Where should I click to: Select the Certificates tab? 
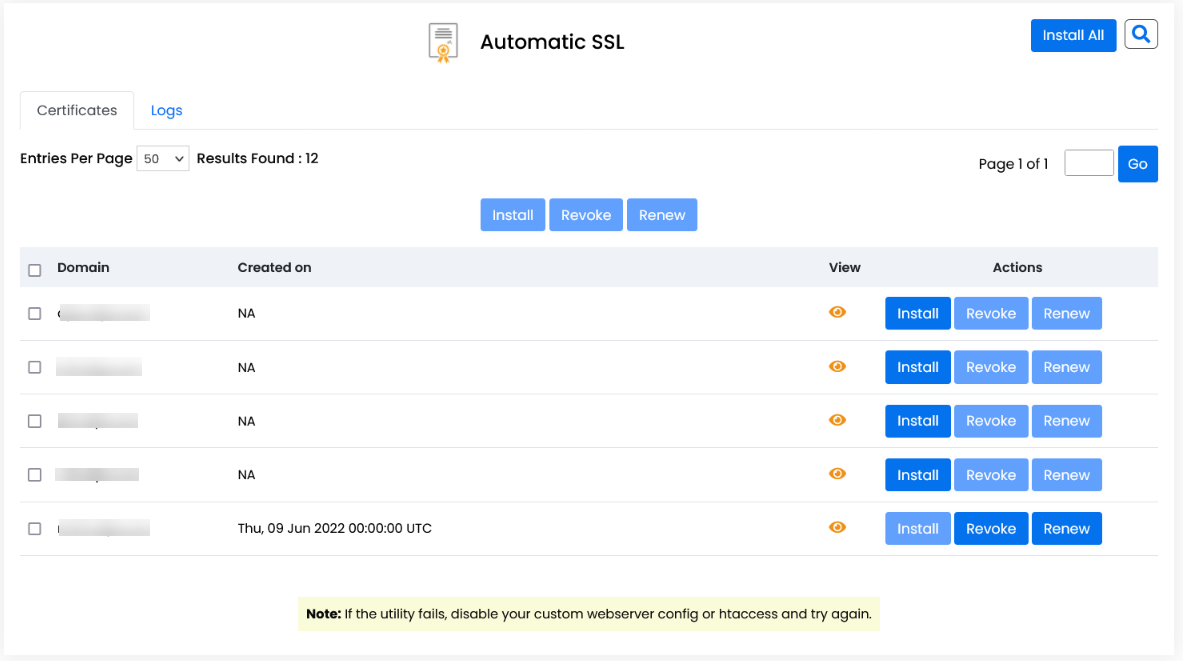76,110
